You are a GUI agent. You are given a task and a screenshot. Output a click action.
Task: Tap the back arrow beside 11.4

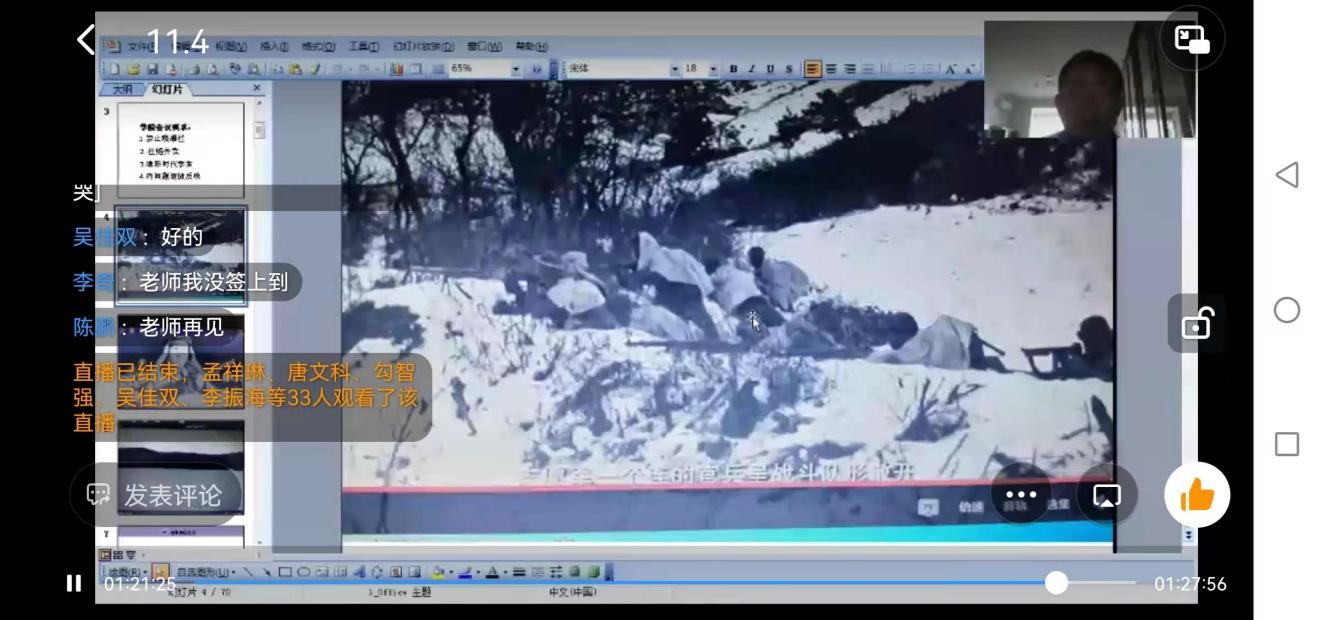(86, 40)
